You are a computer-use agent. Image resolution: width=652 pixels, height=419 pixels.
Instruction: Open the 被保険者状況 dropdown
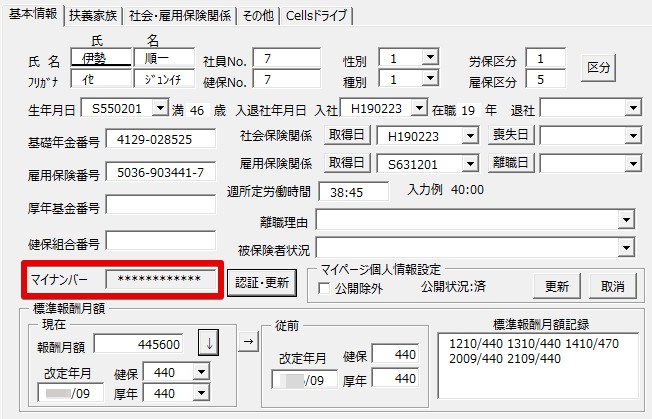(x=626, y=248)
